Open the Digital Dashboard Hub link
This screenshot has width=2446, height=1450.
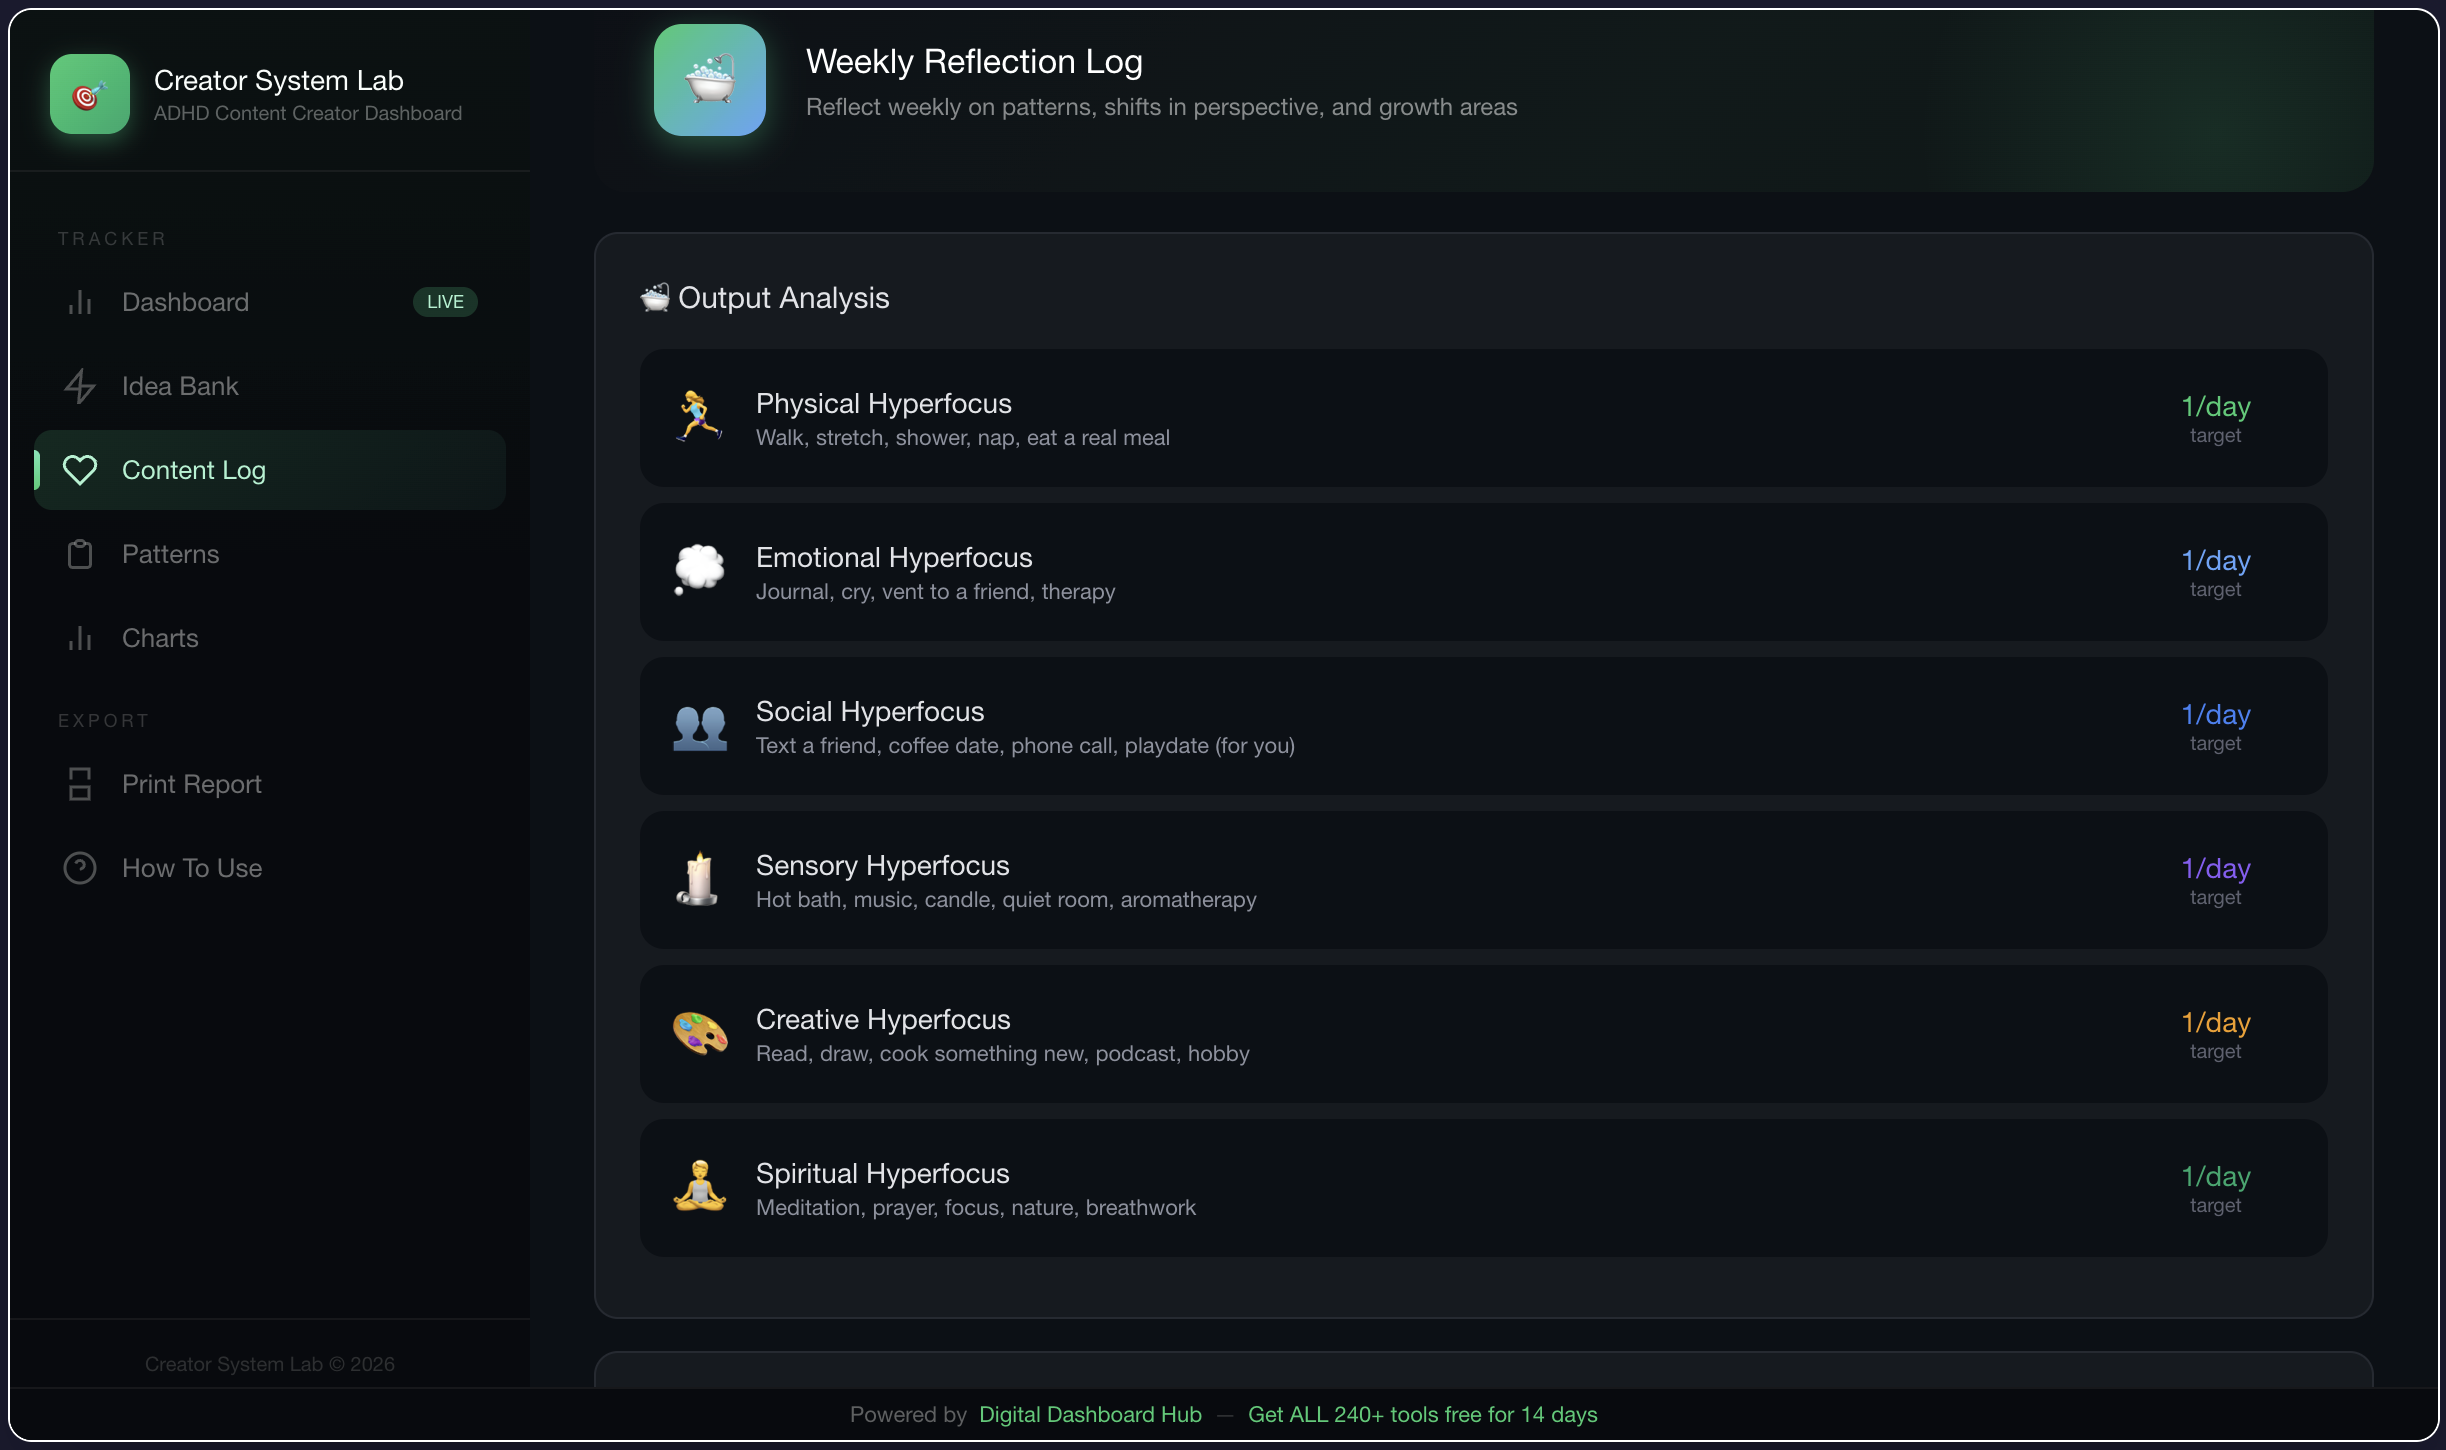tap(1090, 1414)
